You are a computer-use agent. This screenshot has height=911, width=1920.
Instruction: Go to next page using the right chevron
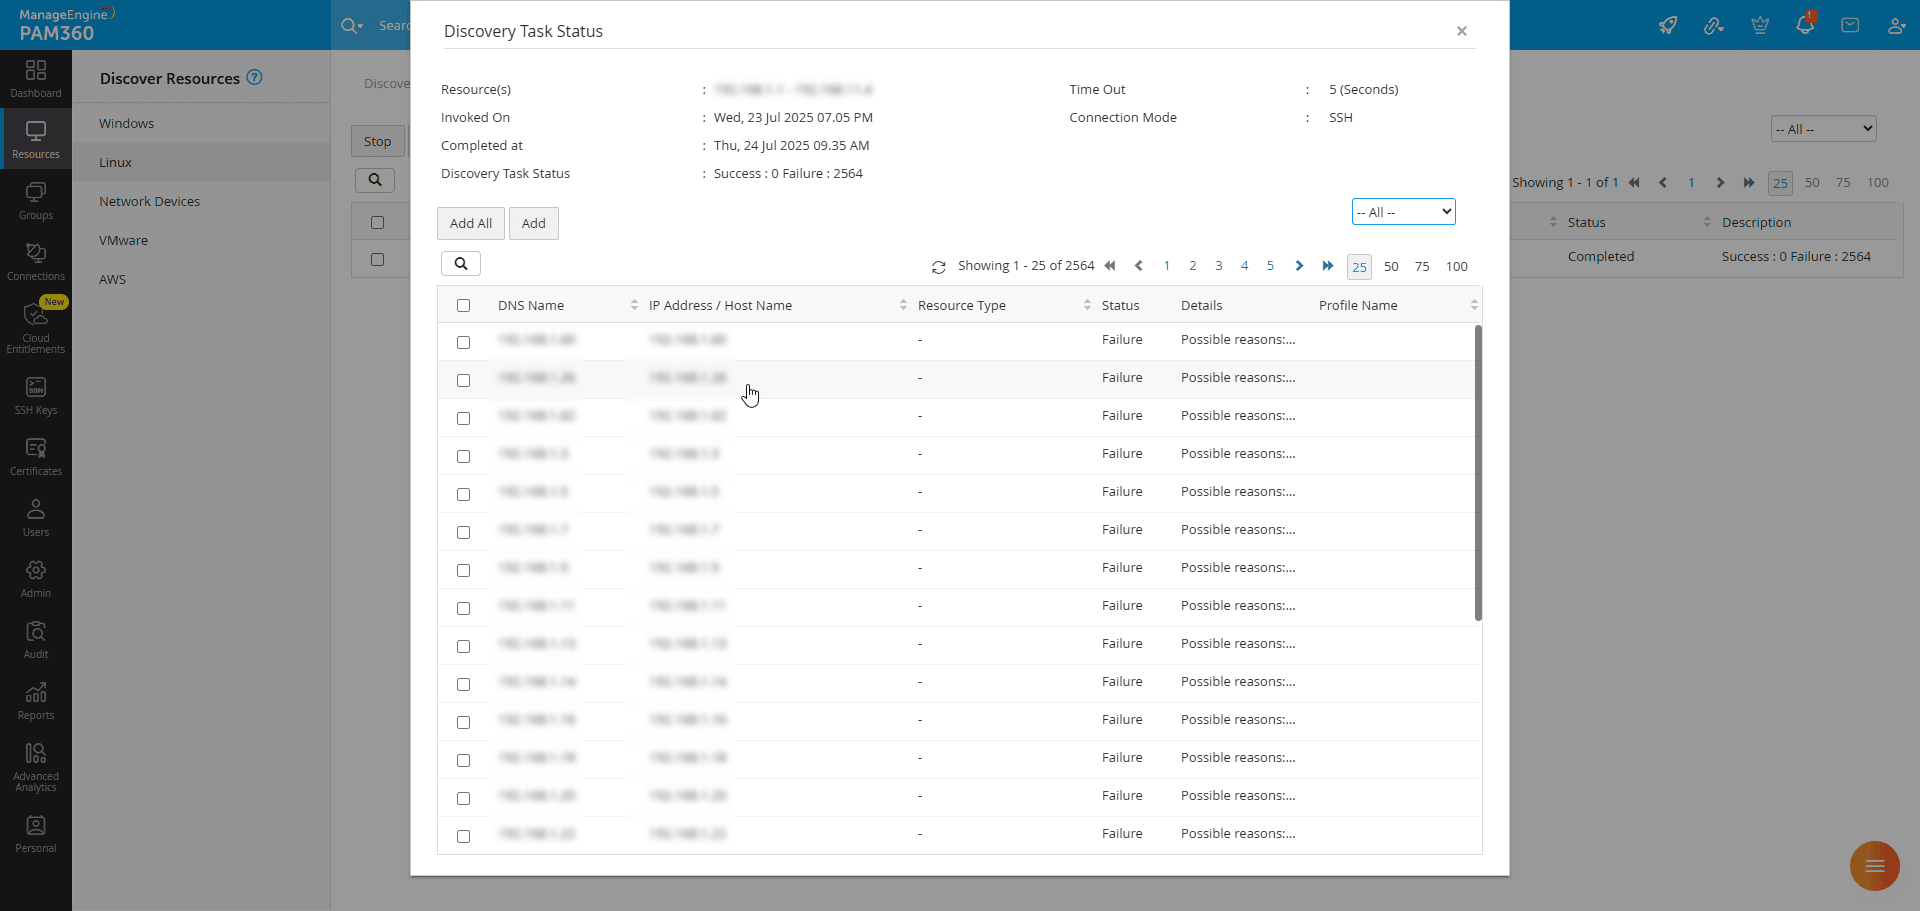point(1299,266)
